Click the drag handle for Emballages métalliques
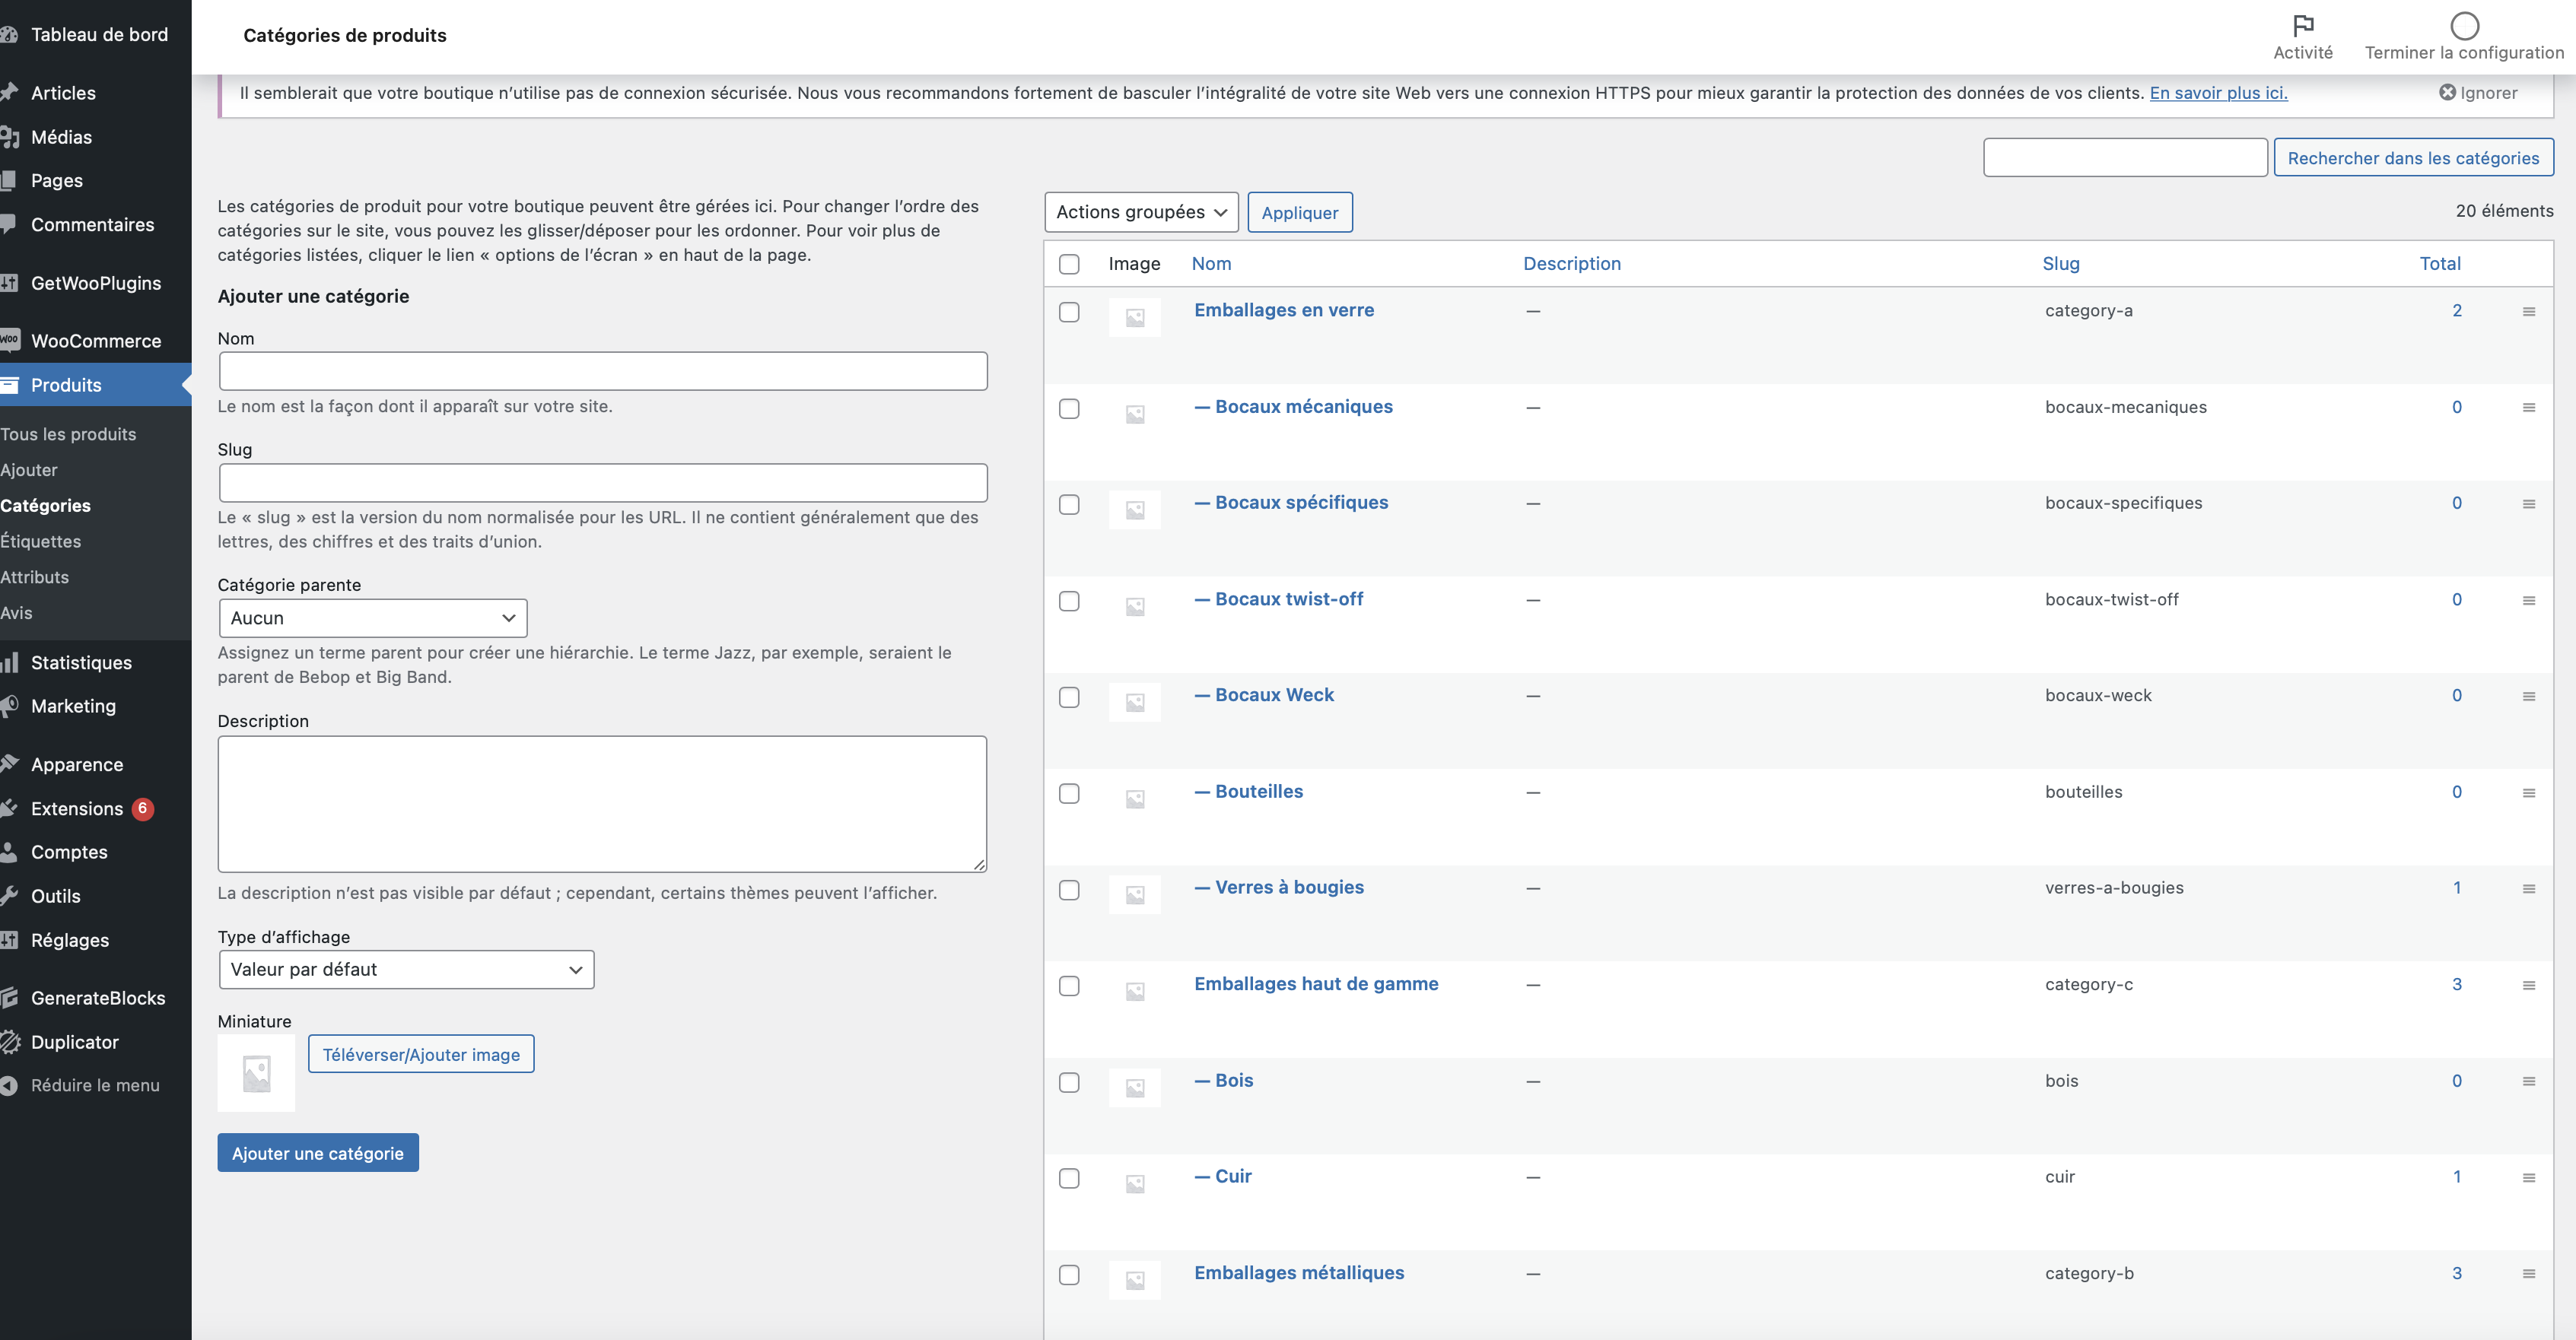Viewport: 2576px width, 1340px height. click(x=2529, y=1274)
